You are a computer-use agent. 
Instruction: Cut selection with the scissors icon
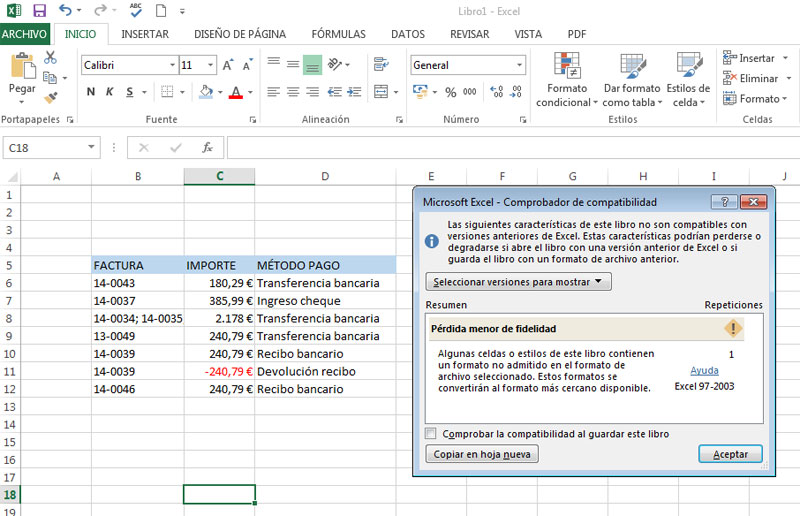tap(50, 57)
